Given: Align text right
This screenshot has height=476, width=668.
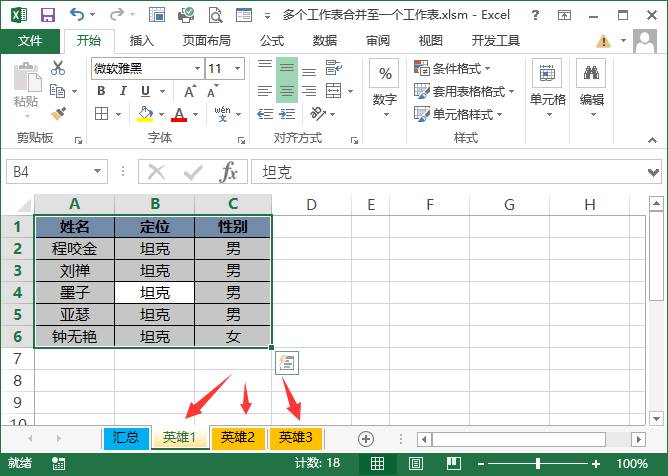Looking at the screenshot, I should tap(309, 91).
